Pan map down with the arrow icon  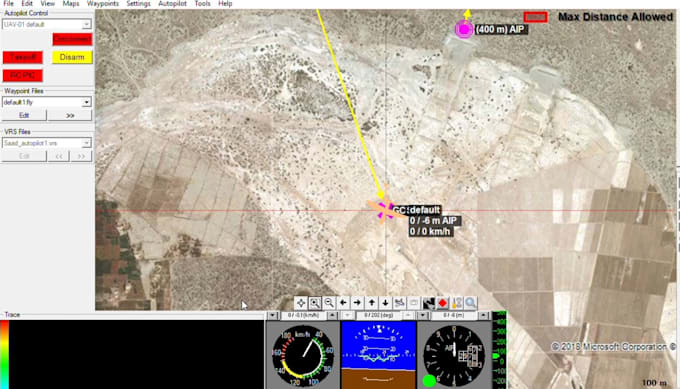[x=385, y=303]
